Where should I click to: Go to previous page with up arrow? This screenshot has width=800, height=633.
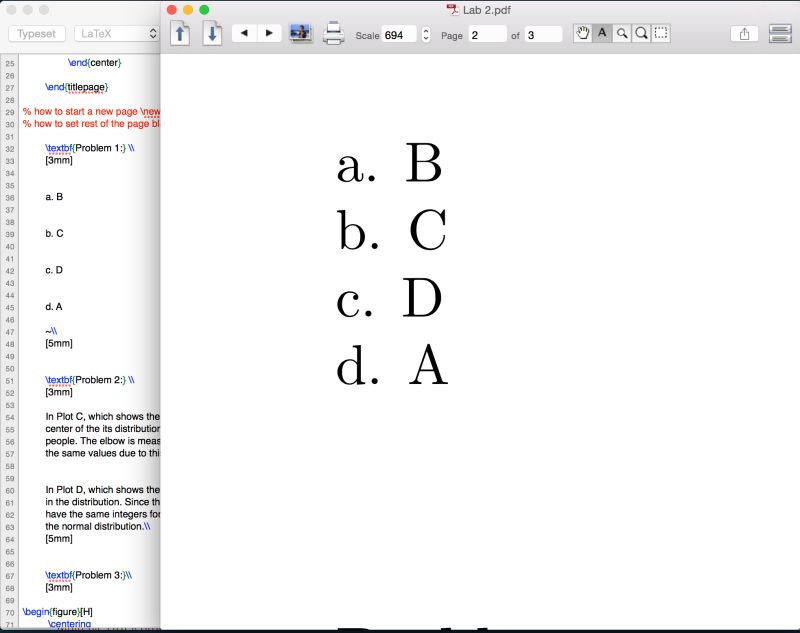180,34
